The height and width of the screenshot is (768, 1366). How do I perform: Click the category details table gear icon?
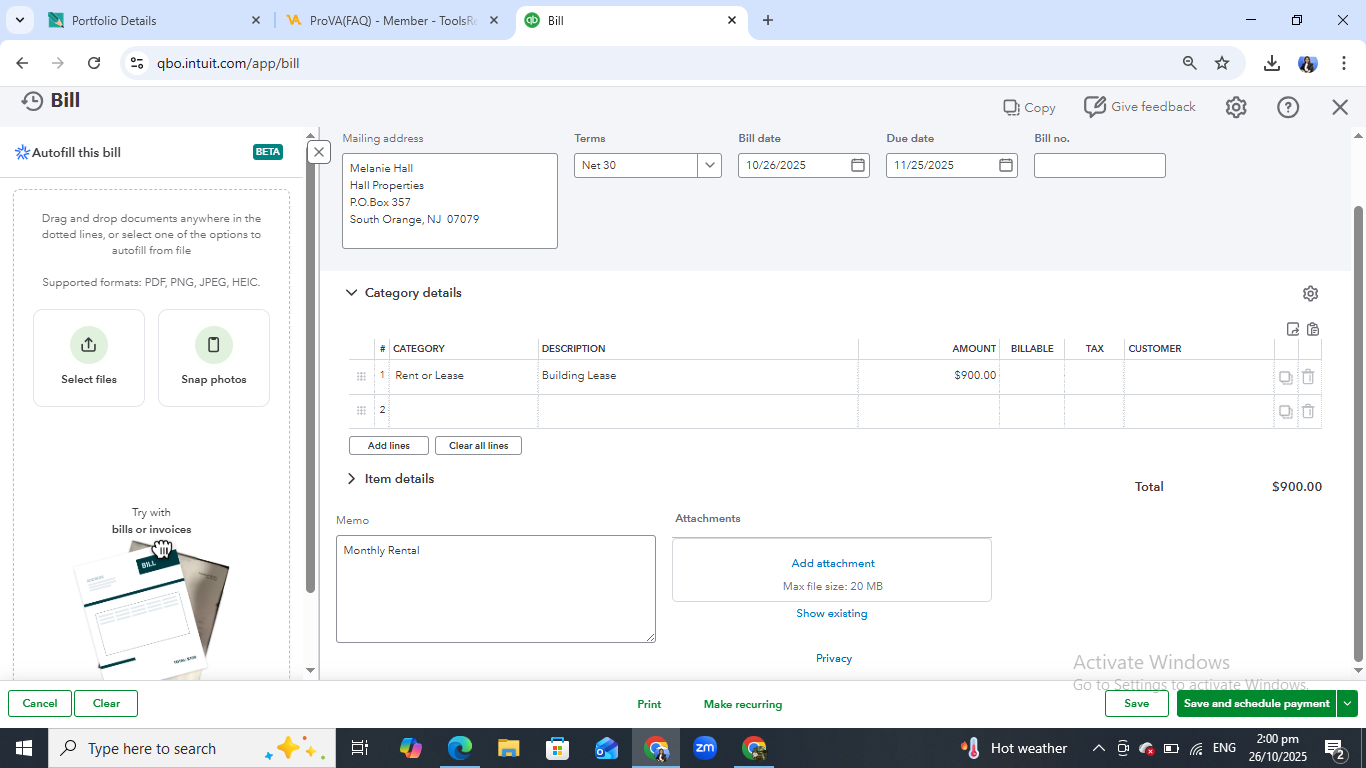coord(1310,293)
